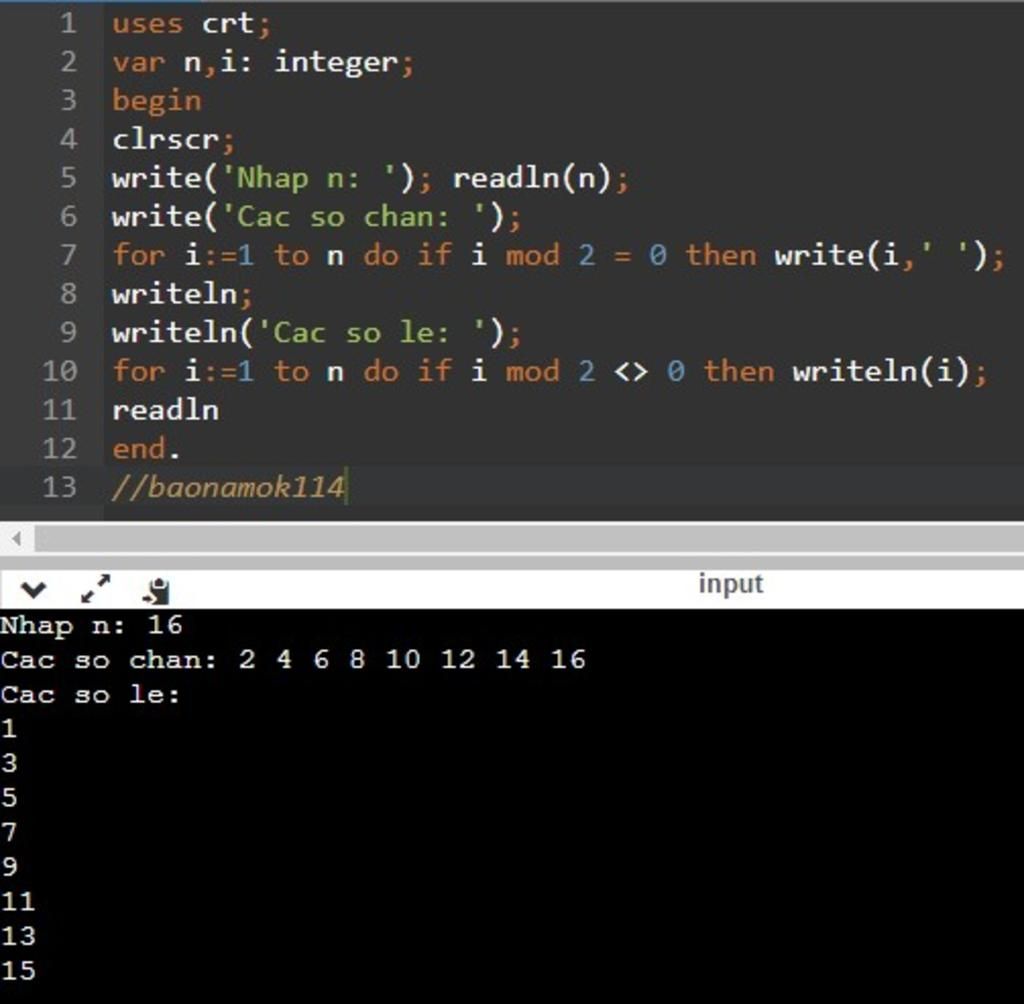This screenshot has width=1024, height=1004.
Task: Click line number 10 in the gutter
Action: coord(59,371)
